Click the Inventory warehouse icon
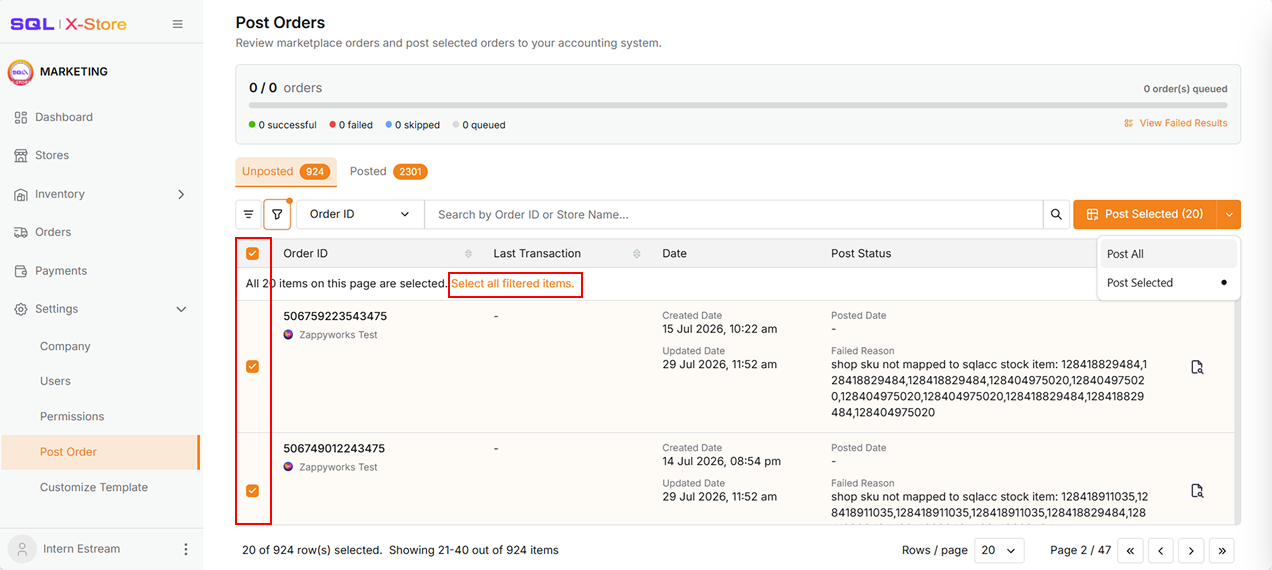The image size is (1272, 570). click(21, 194)
